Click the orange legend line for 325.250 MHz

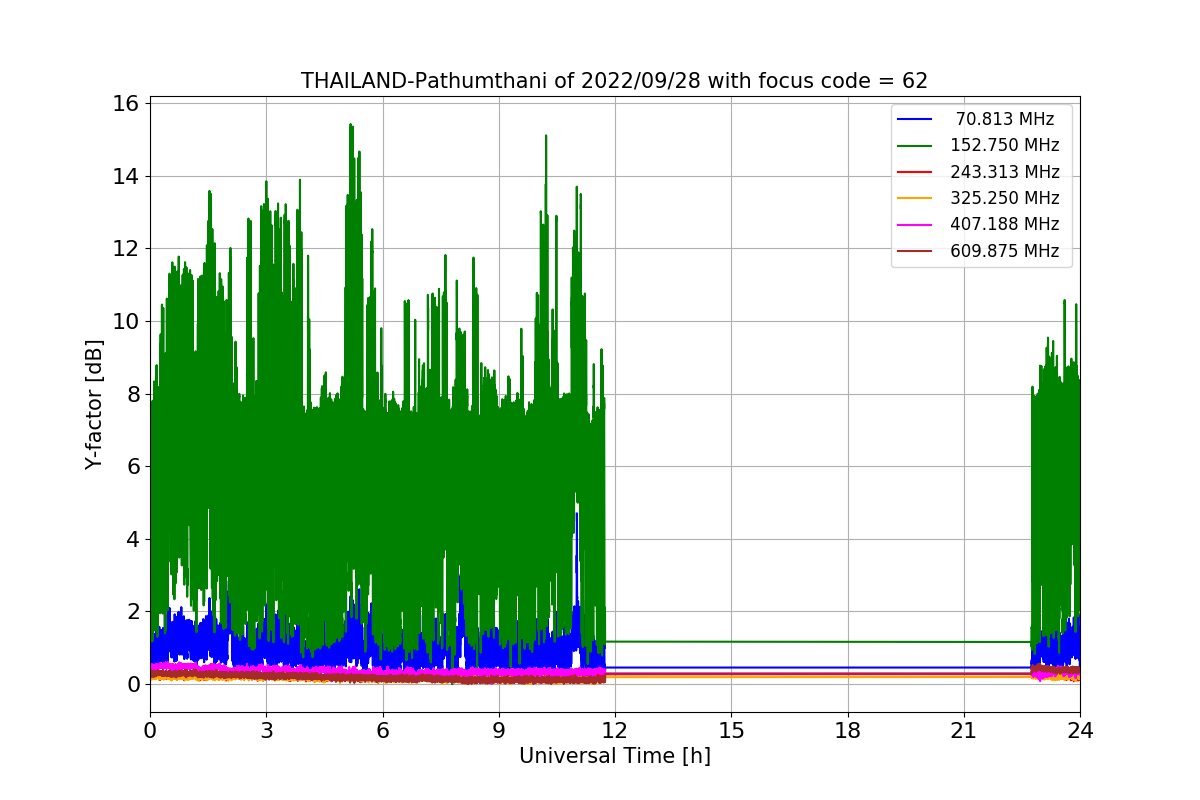pos(915,199)
